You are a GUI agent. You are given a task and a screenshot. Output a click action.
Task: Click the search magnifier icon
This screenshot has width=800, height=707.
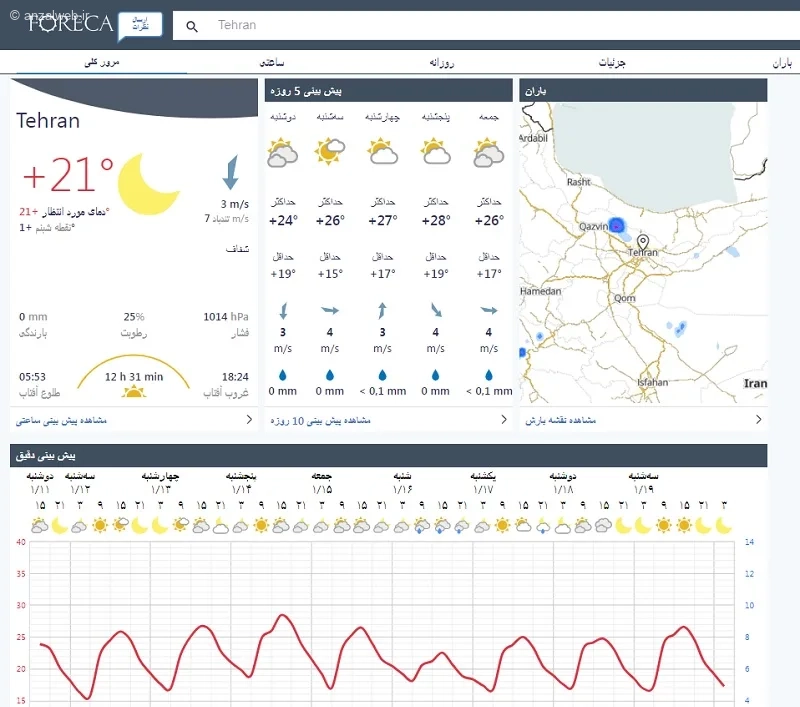point(192,26)
